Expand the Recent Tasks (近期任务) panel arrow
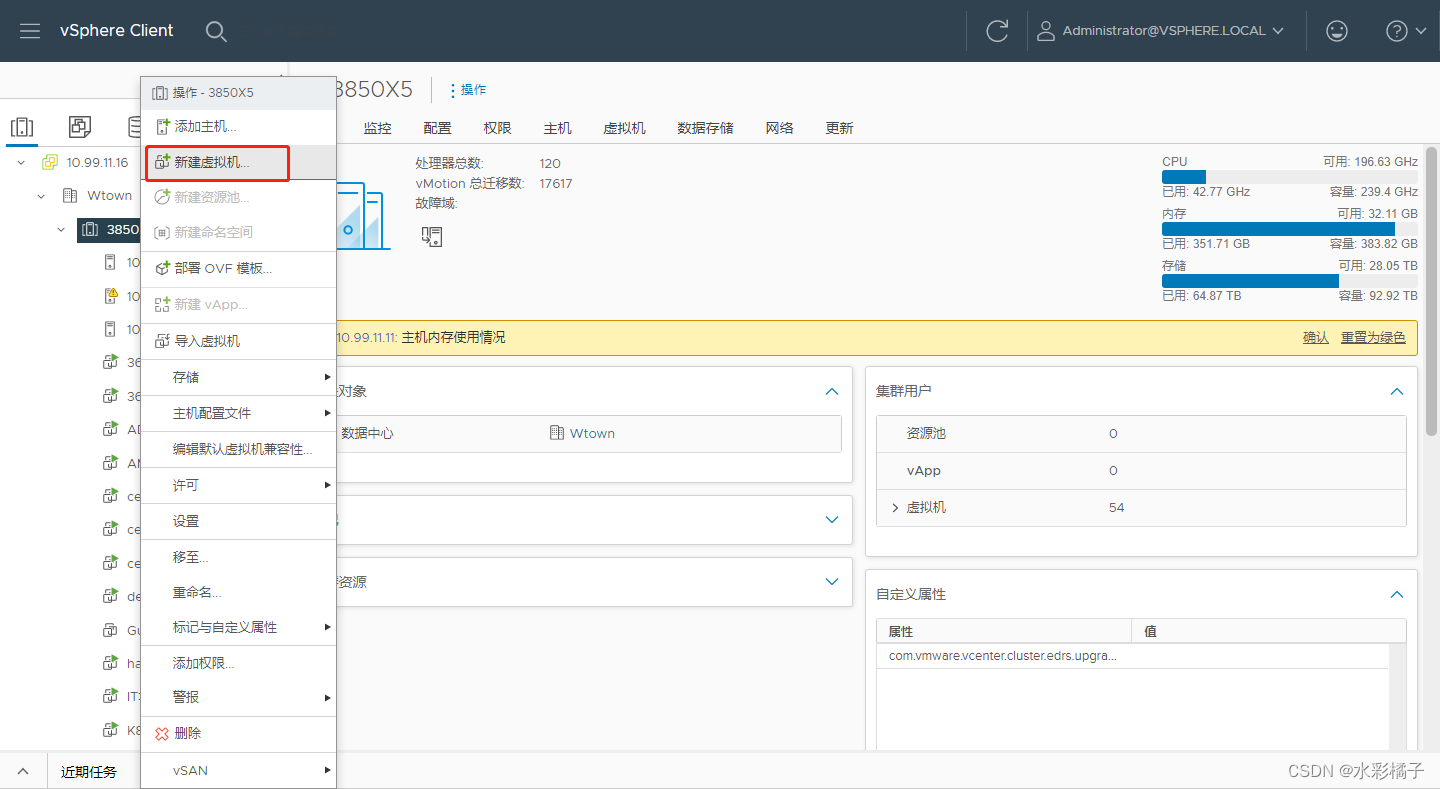1440x789 pixels. 23,771
